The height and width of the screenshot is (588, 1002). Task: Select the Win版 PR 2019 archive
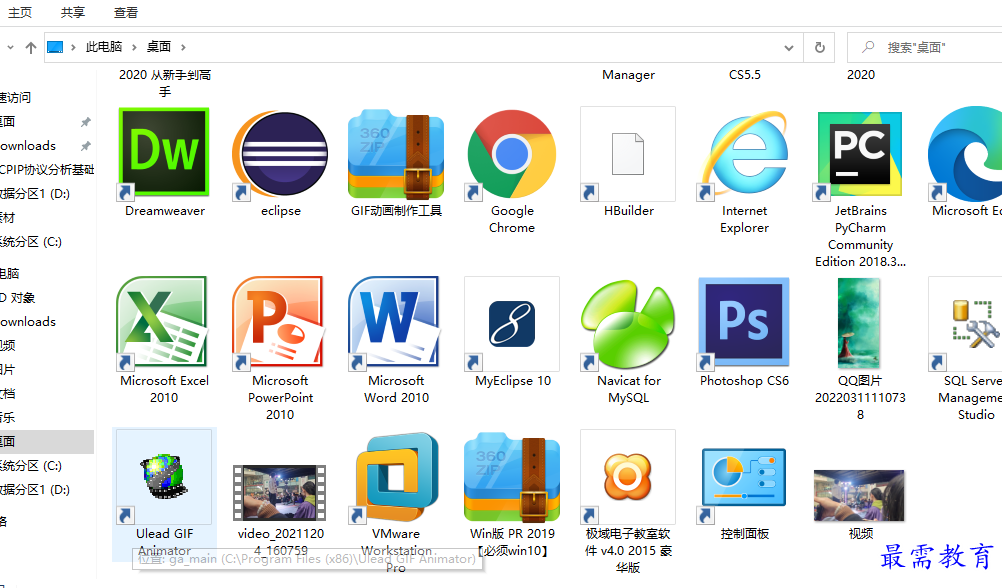click(x=512, y=477)
